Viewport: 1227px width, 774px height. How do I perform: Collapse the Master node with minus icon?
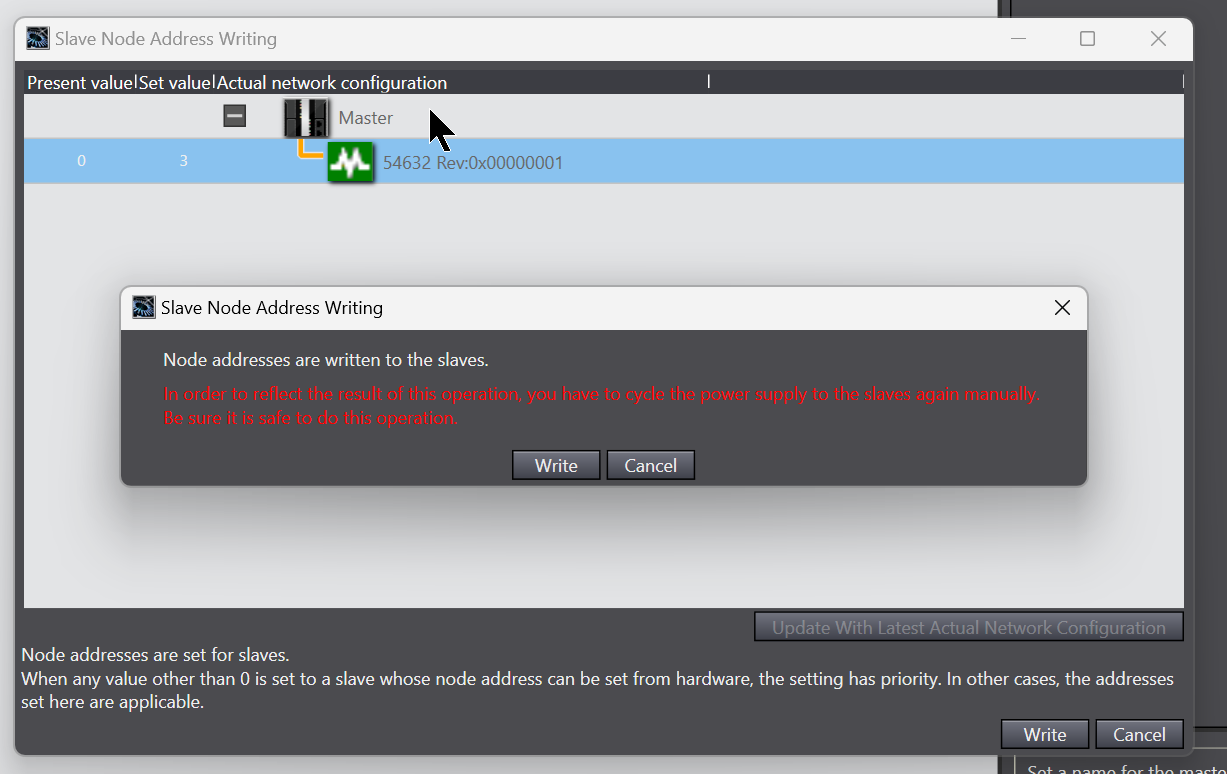tap(234, 117)
